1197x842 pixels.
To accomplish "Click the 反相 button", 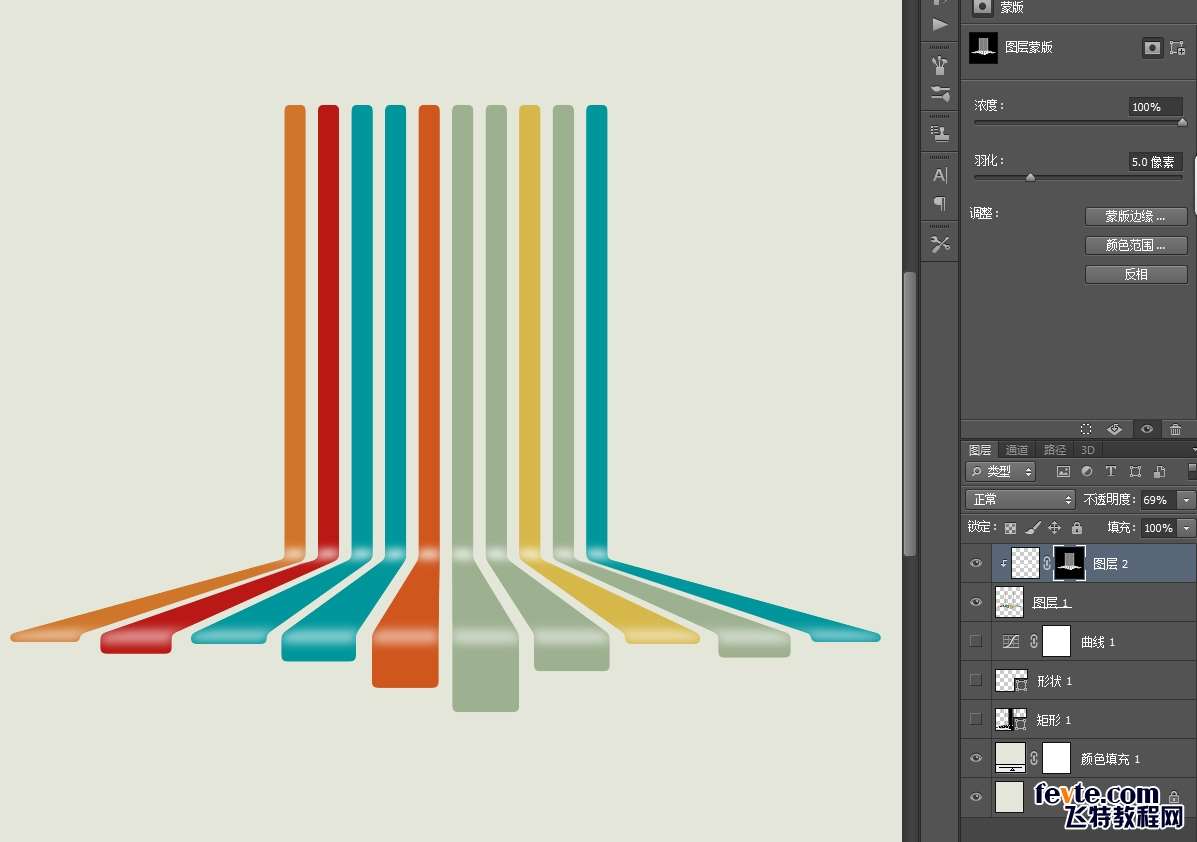I will click(1136, 274).
